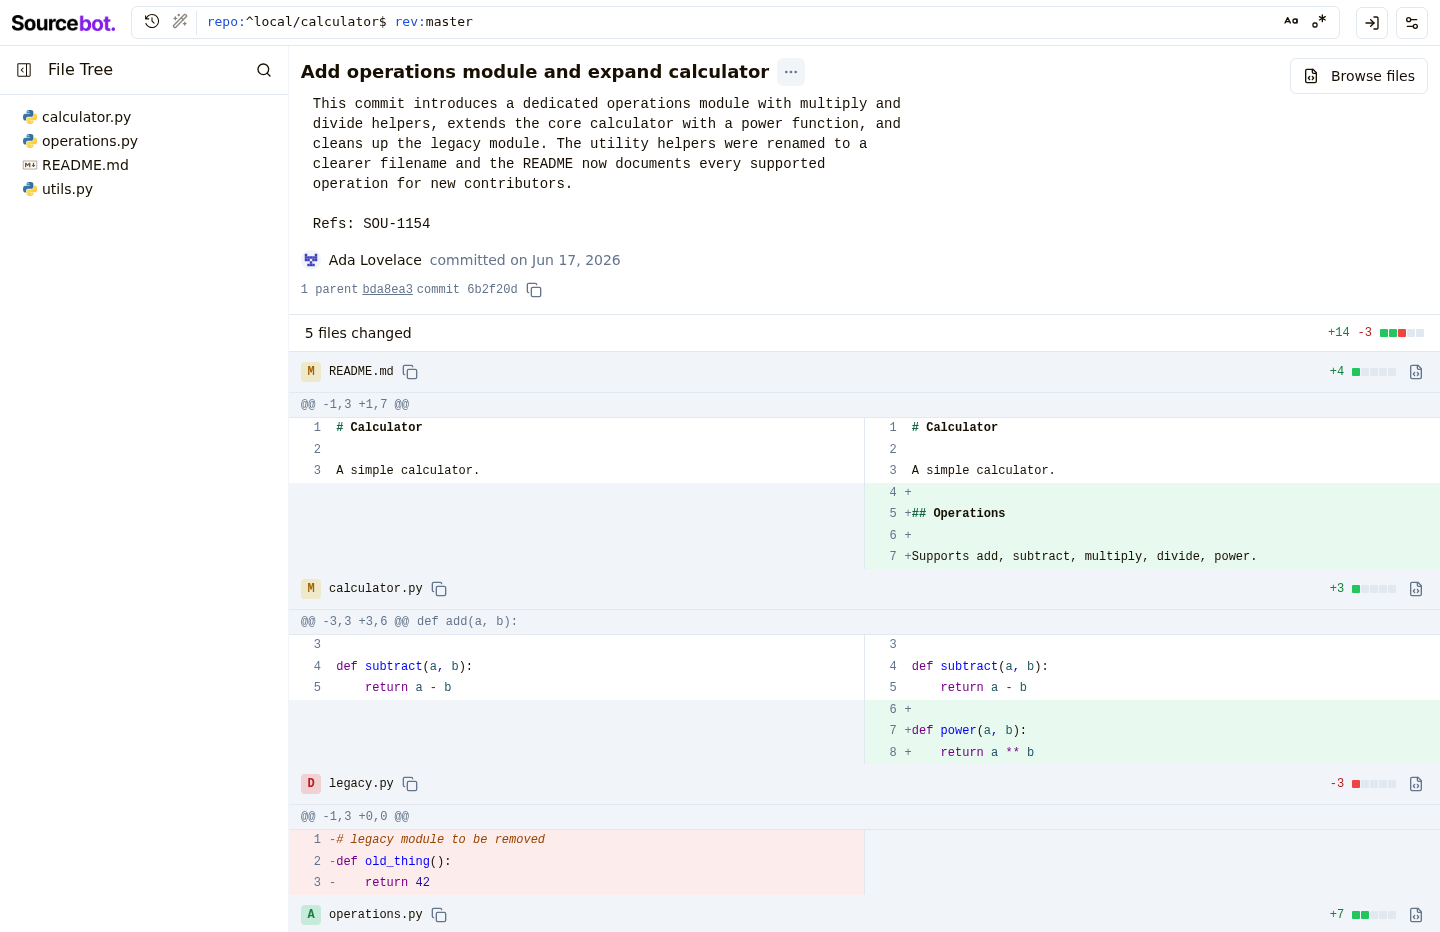1440x932 pixels.
Task: Expand commit message ellipsis button
Action: point(791,72)
